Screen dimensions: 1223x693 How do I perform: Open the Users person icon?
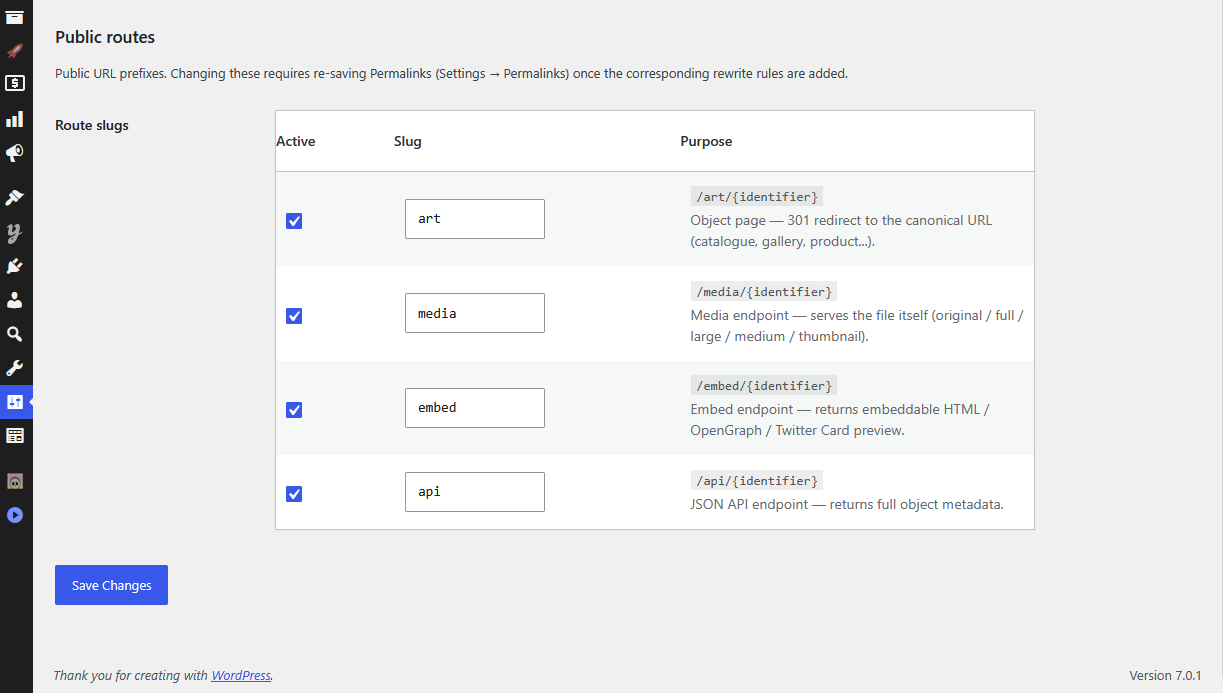coord(15,300)
